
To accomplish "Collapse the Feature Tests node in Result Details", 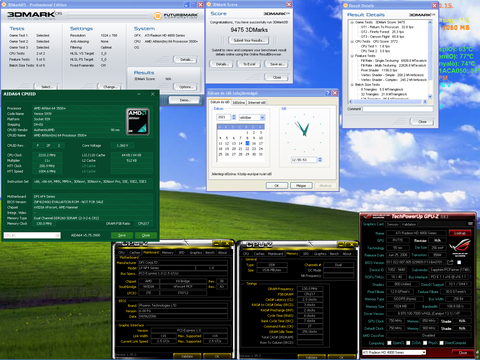I will click(x=352, y=56).
